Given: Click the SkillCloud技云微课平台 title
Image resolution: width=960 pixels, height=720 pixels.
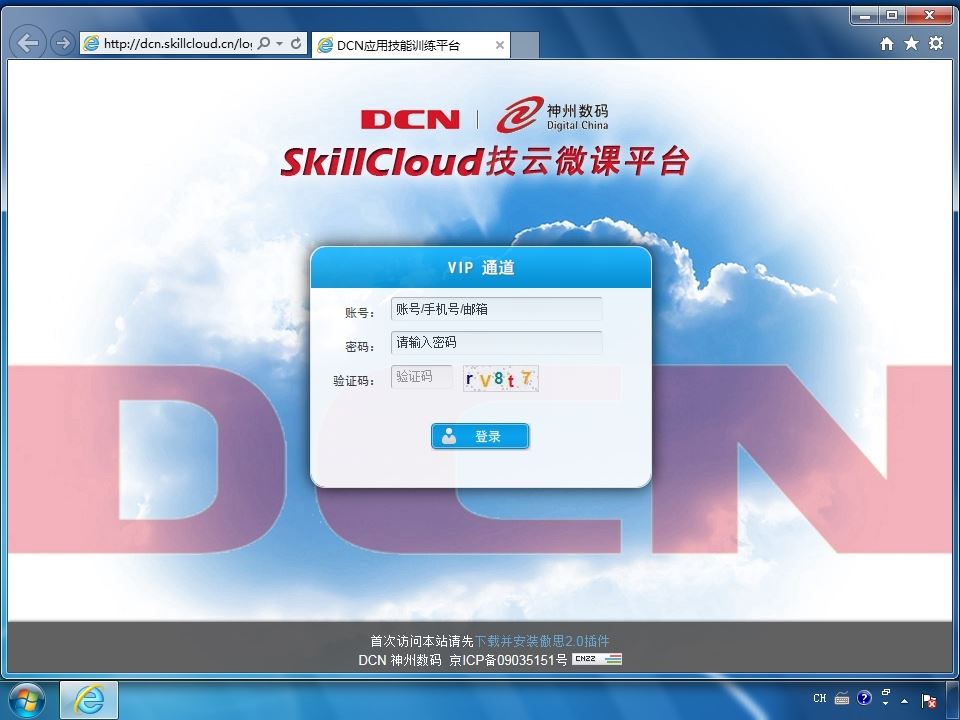Looking at the screenshot, I should click(x=485, y=162).
